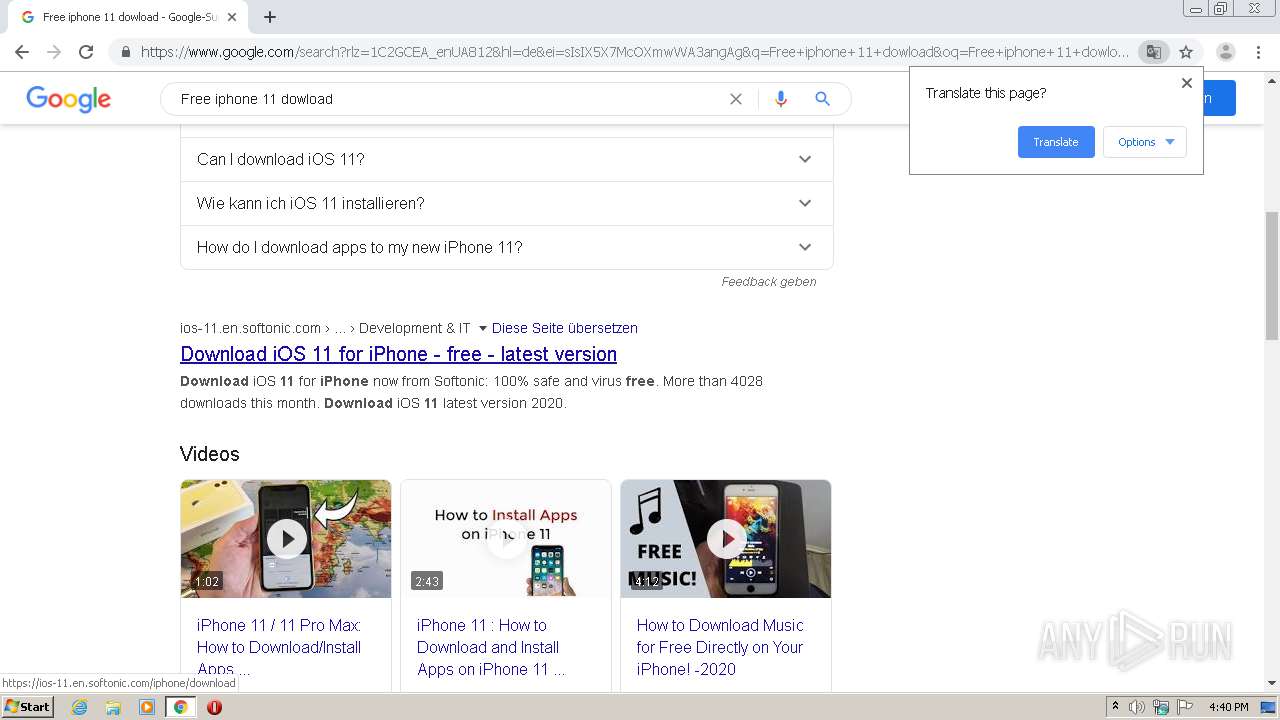
Task: Open the volume control in tray
Action: pos(1137,707)
